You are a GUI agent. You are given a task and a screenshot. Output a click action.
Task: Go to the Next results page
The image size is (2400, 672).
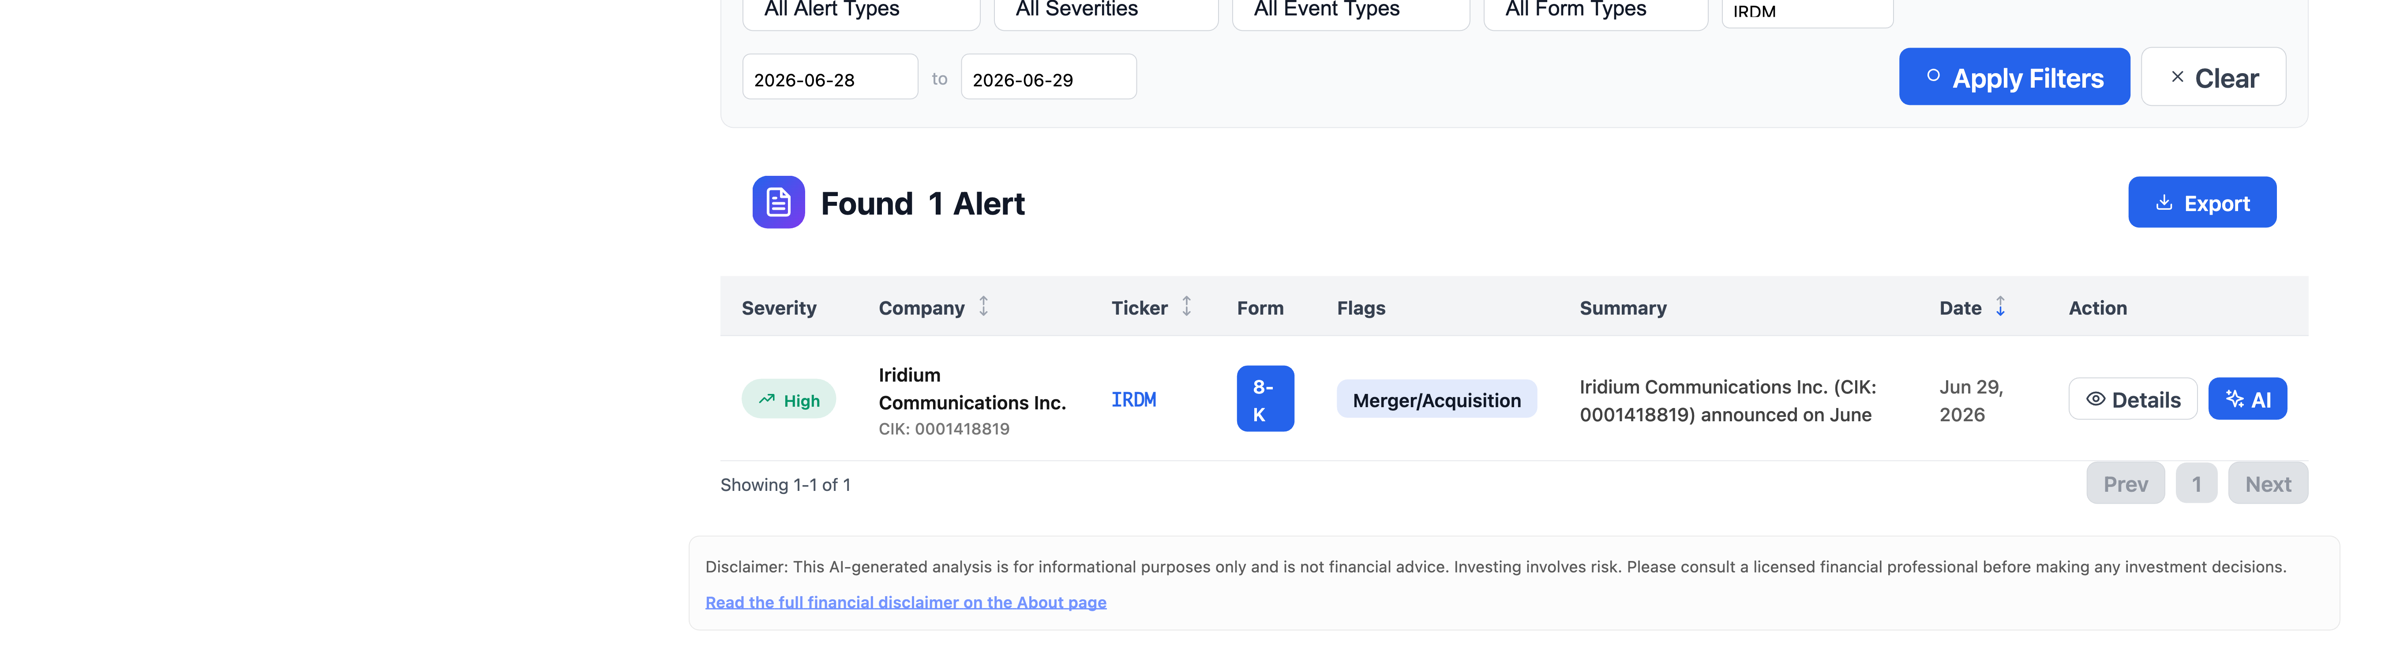[2268, 483]
